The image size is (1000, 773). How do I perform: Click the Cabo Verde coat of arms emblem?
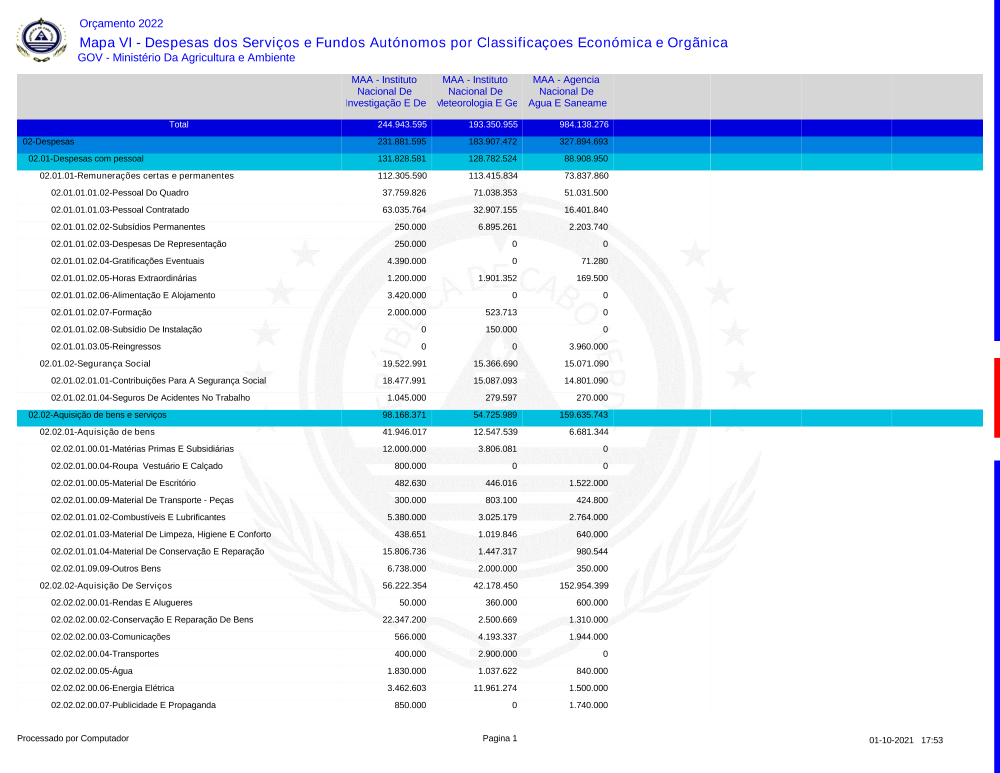pos(41,40)
